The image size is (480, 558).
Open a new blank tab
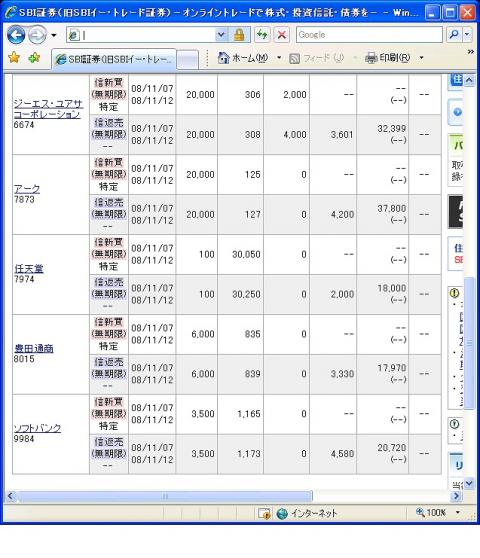tap(188, 59)
